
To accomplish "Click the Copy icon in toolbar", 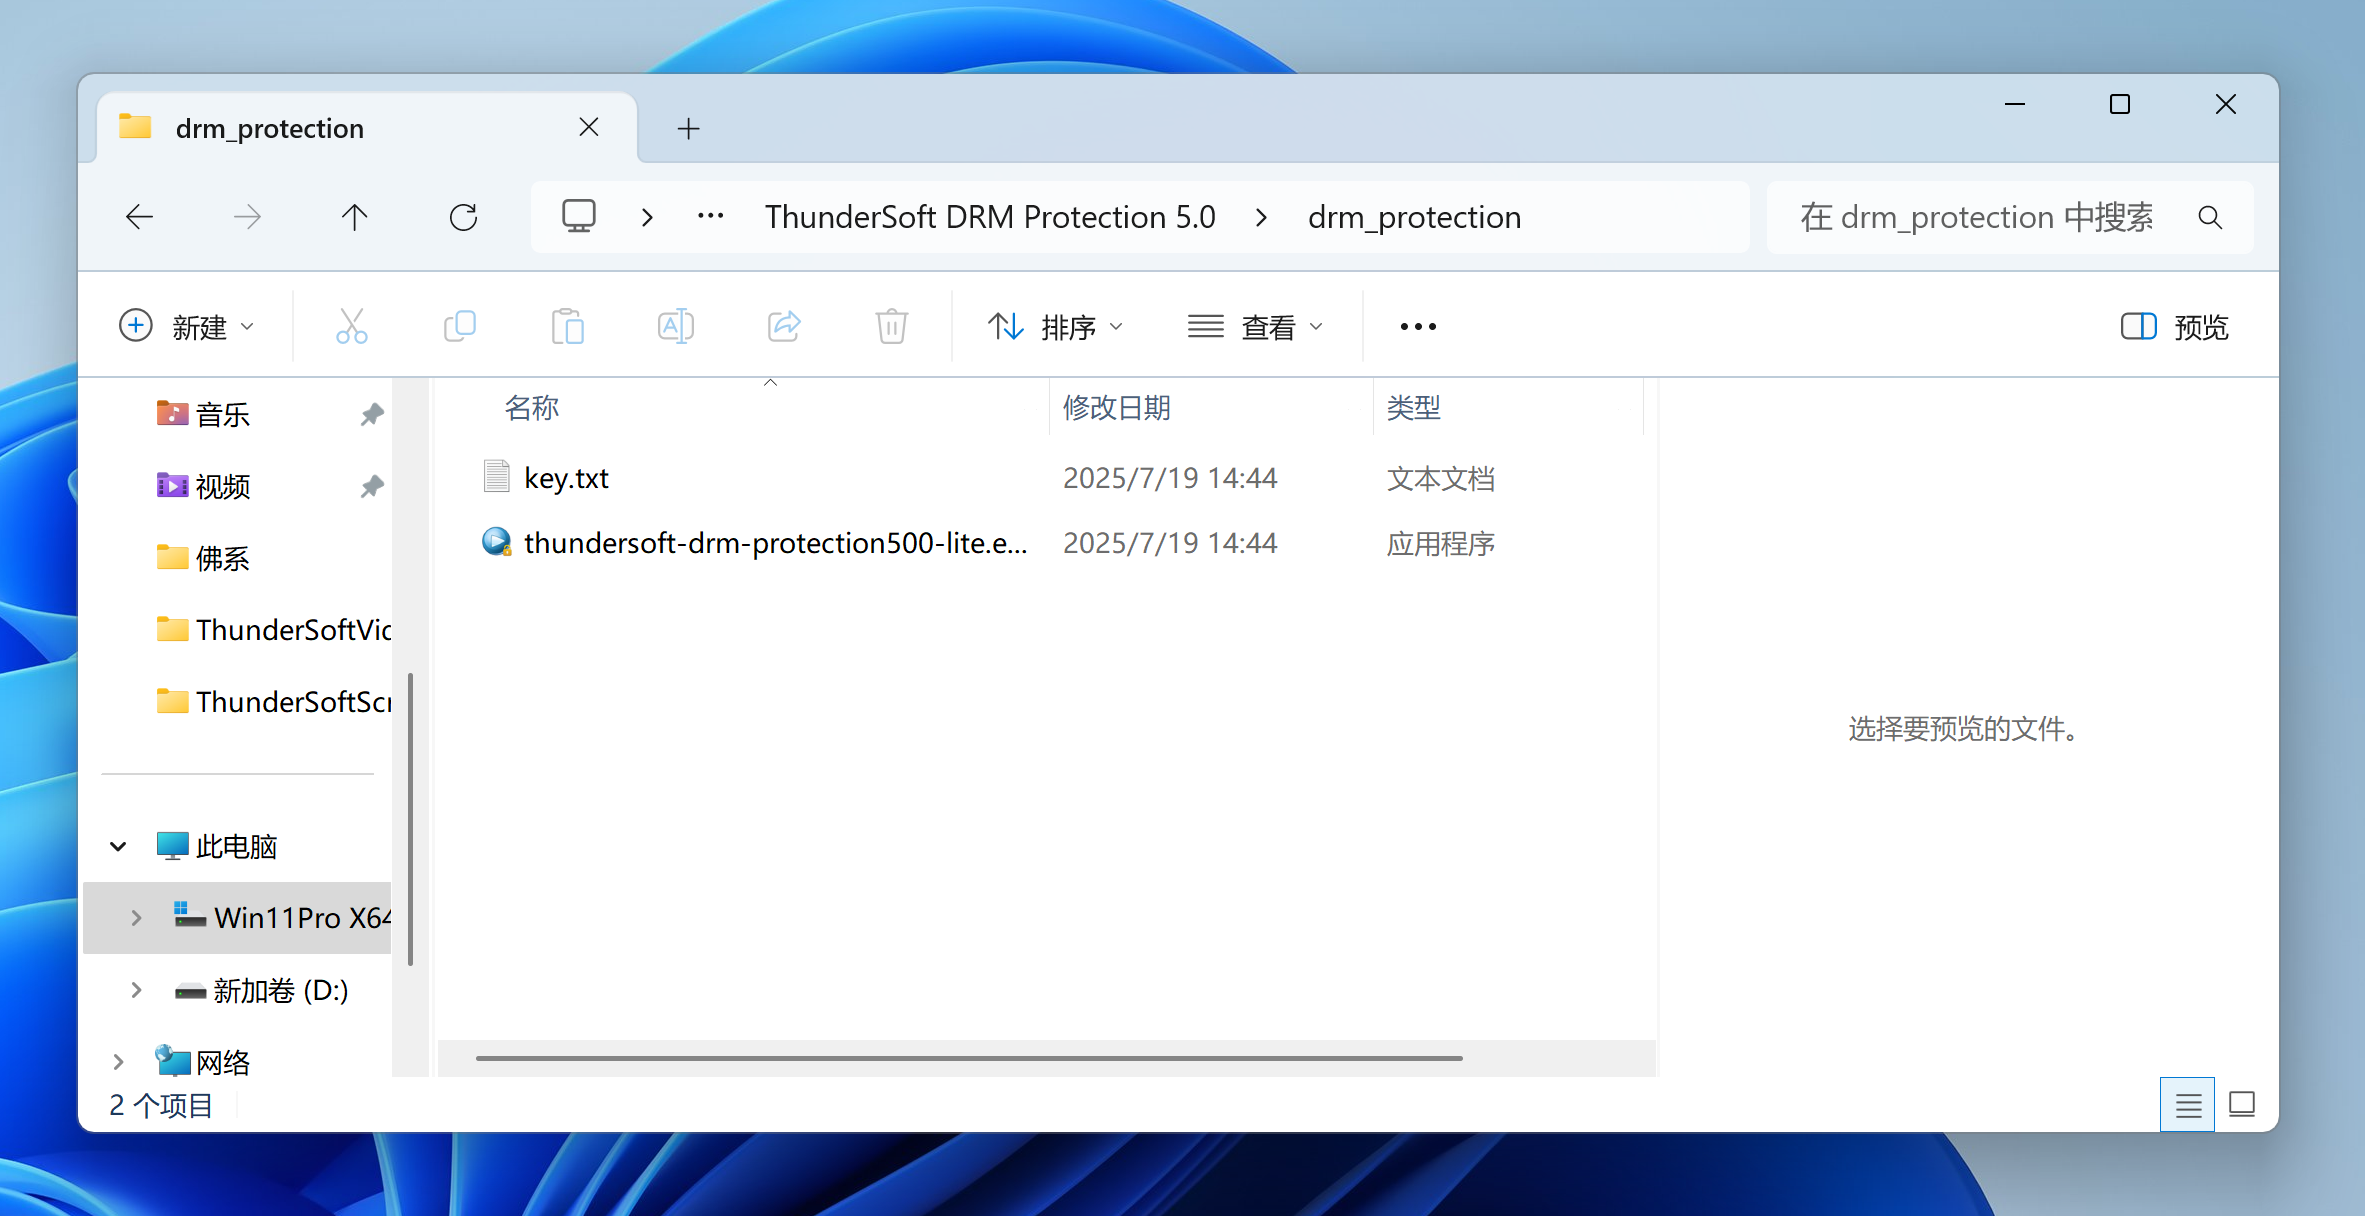I will click(459, 326).
